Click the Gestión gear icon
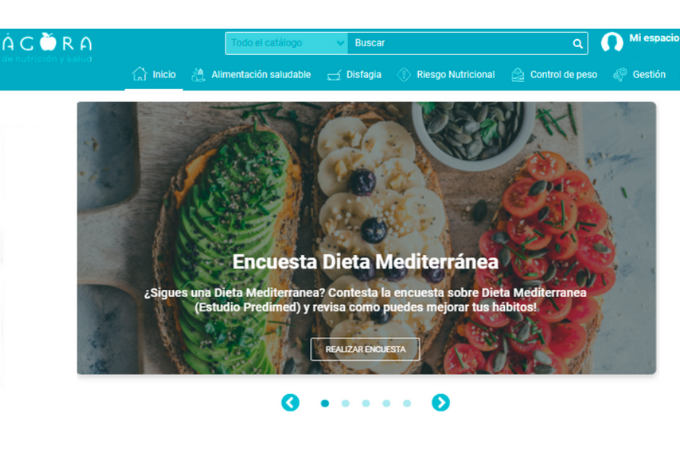This screenshot has height=453, width=680. (x=620, y=75)
